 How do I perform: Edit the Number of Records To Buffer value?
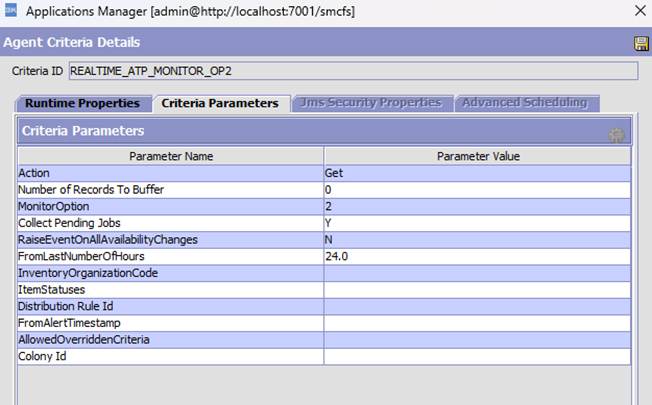(477, 190)
